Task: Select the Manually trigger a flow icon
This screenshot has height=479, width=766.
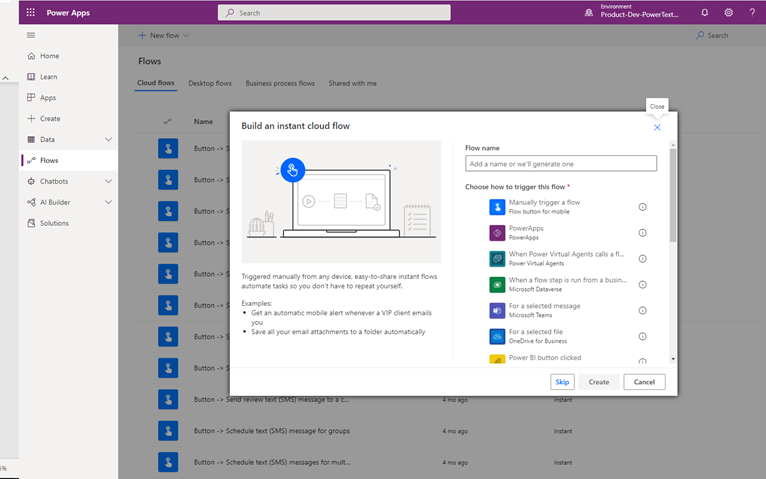Action: [497, 207]
